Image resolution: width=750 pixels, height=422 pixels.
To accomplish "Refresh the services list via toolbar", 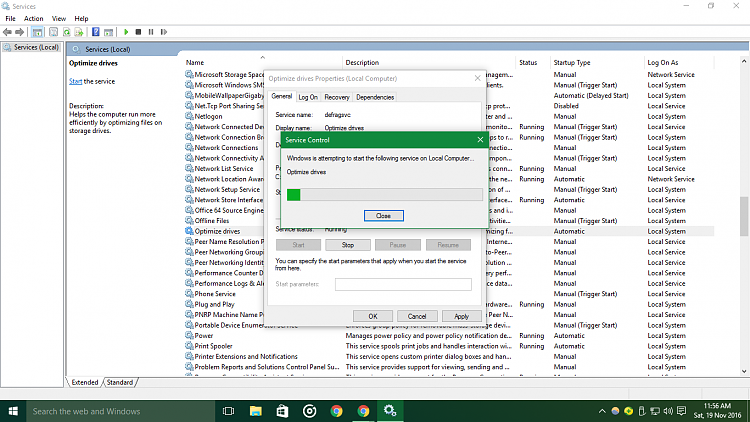I will tap(66, 32).
